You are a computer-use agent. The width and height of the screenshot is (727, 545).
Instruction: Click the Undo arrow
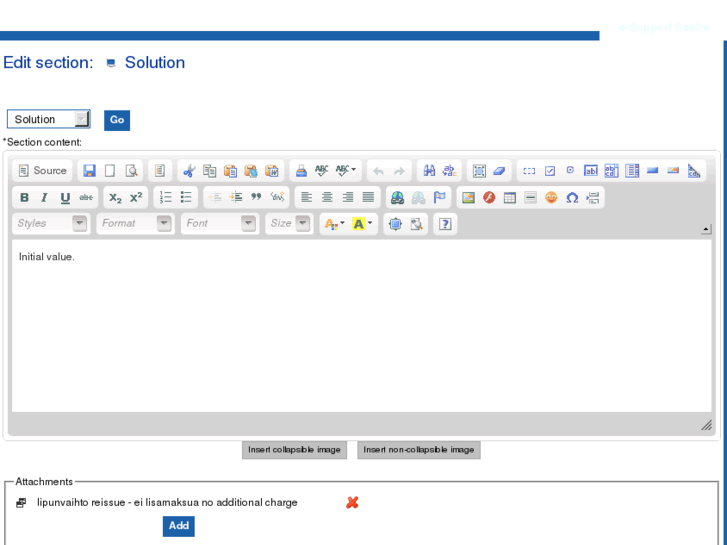coord(378,171)
